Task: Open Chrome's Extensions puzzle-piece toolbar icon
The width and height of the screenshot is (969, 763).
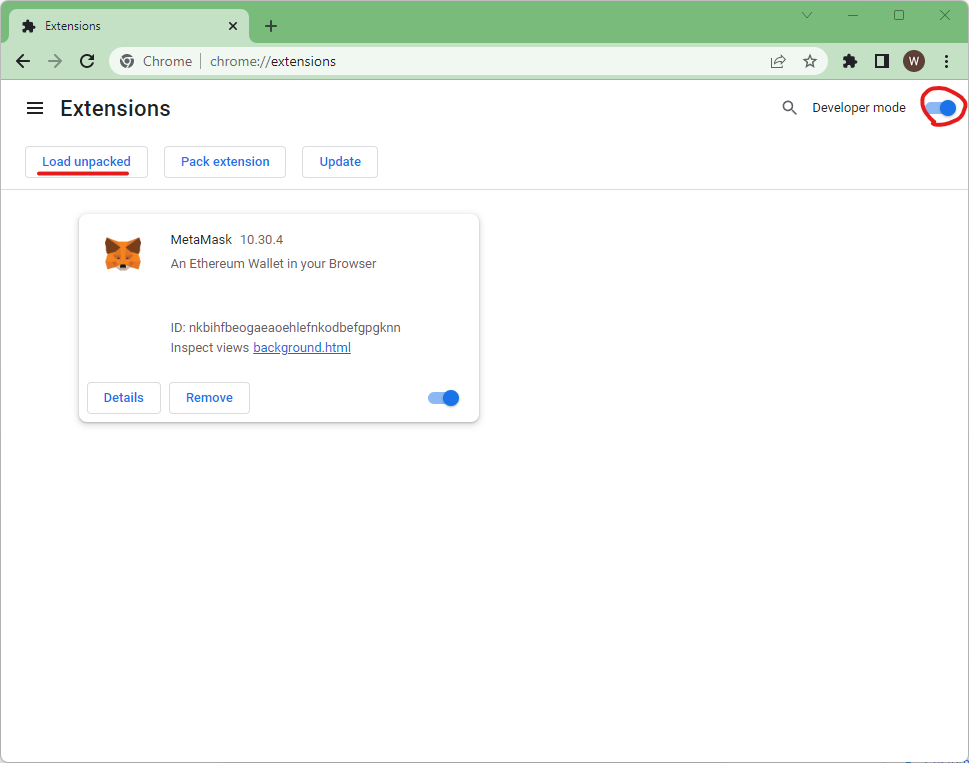Action: pyautogui.click(x=849, y=61)
